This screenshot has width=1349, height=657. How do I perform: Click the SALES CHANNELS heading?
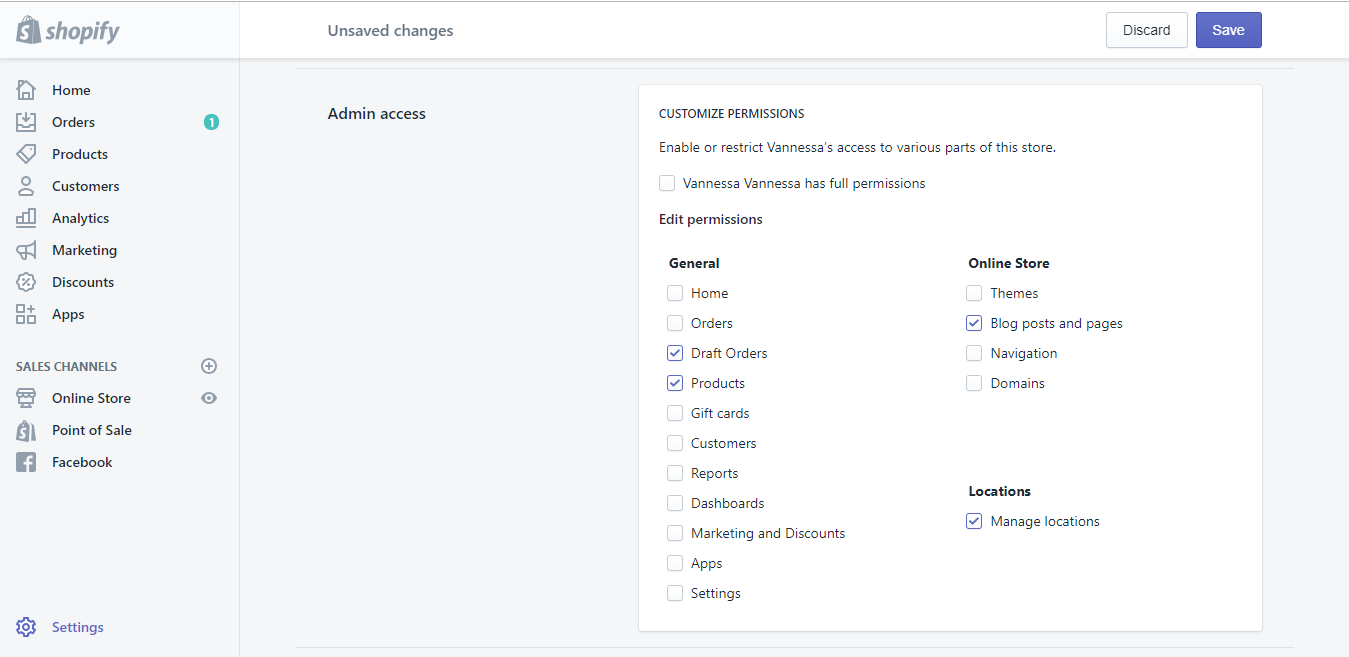coord(66,366)
